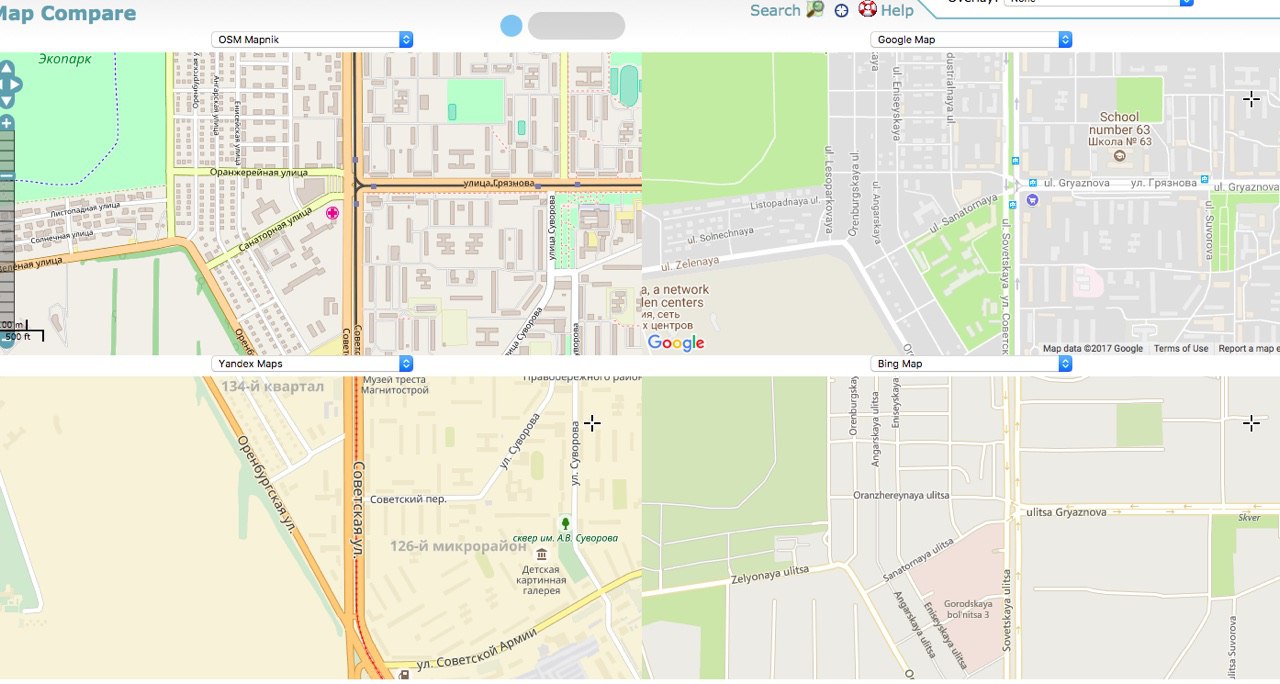
Task: Click the Zelyonaya ulitsa label
Action: click(x=769, y=573)
